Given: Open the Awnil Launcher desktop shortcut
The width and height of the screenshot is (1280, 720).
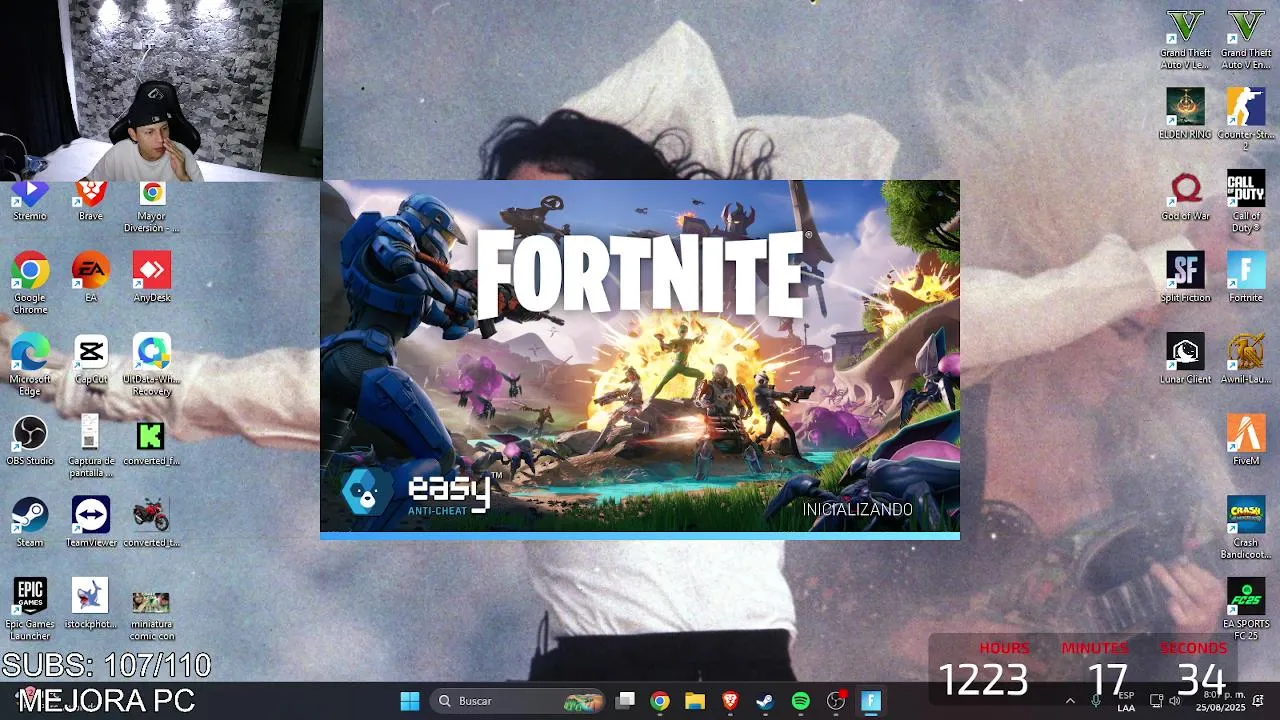Looking at the screenshot, I should (1246, 359).
